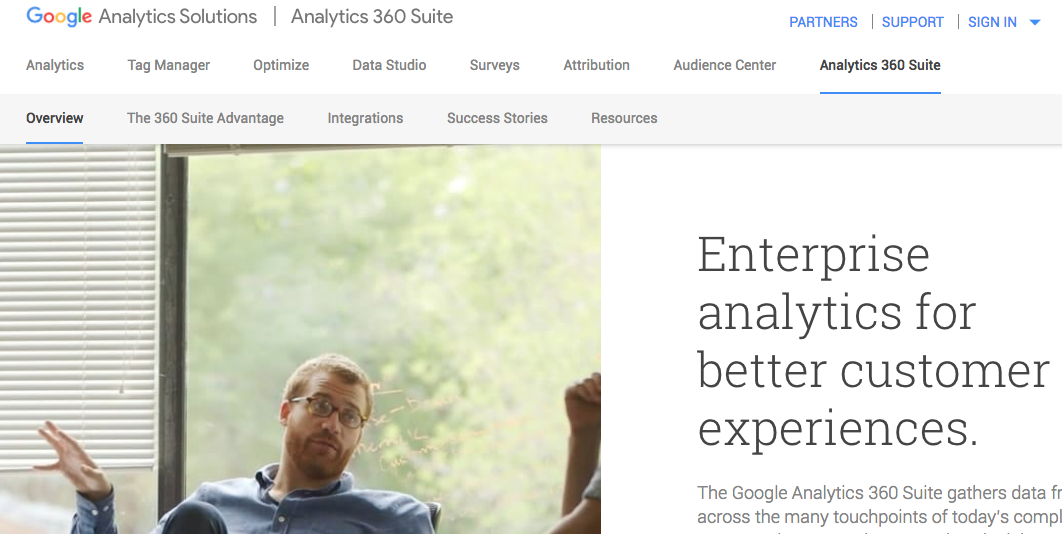
Task: Go to the Resources sub-tab
Action: click(624, 118)
